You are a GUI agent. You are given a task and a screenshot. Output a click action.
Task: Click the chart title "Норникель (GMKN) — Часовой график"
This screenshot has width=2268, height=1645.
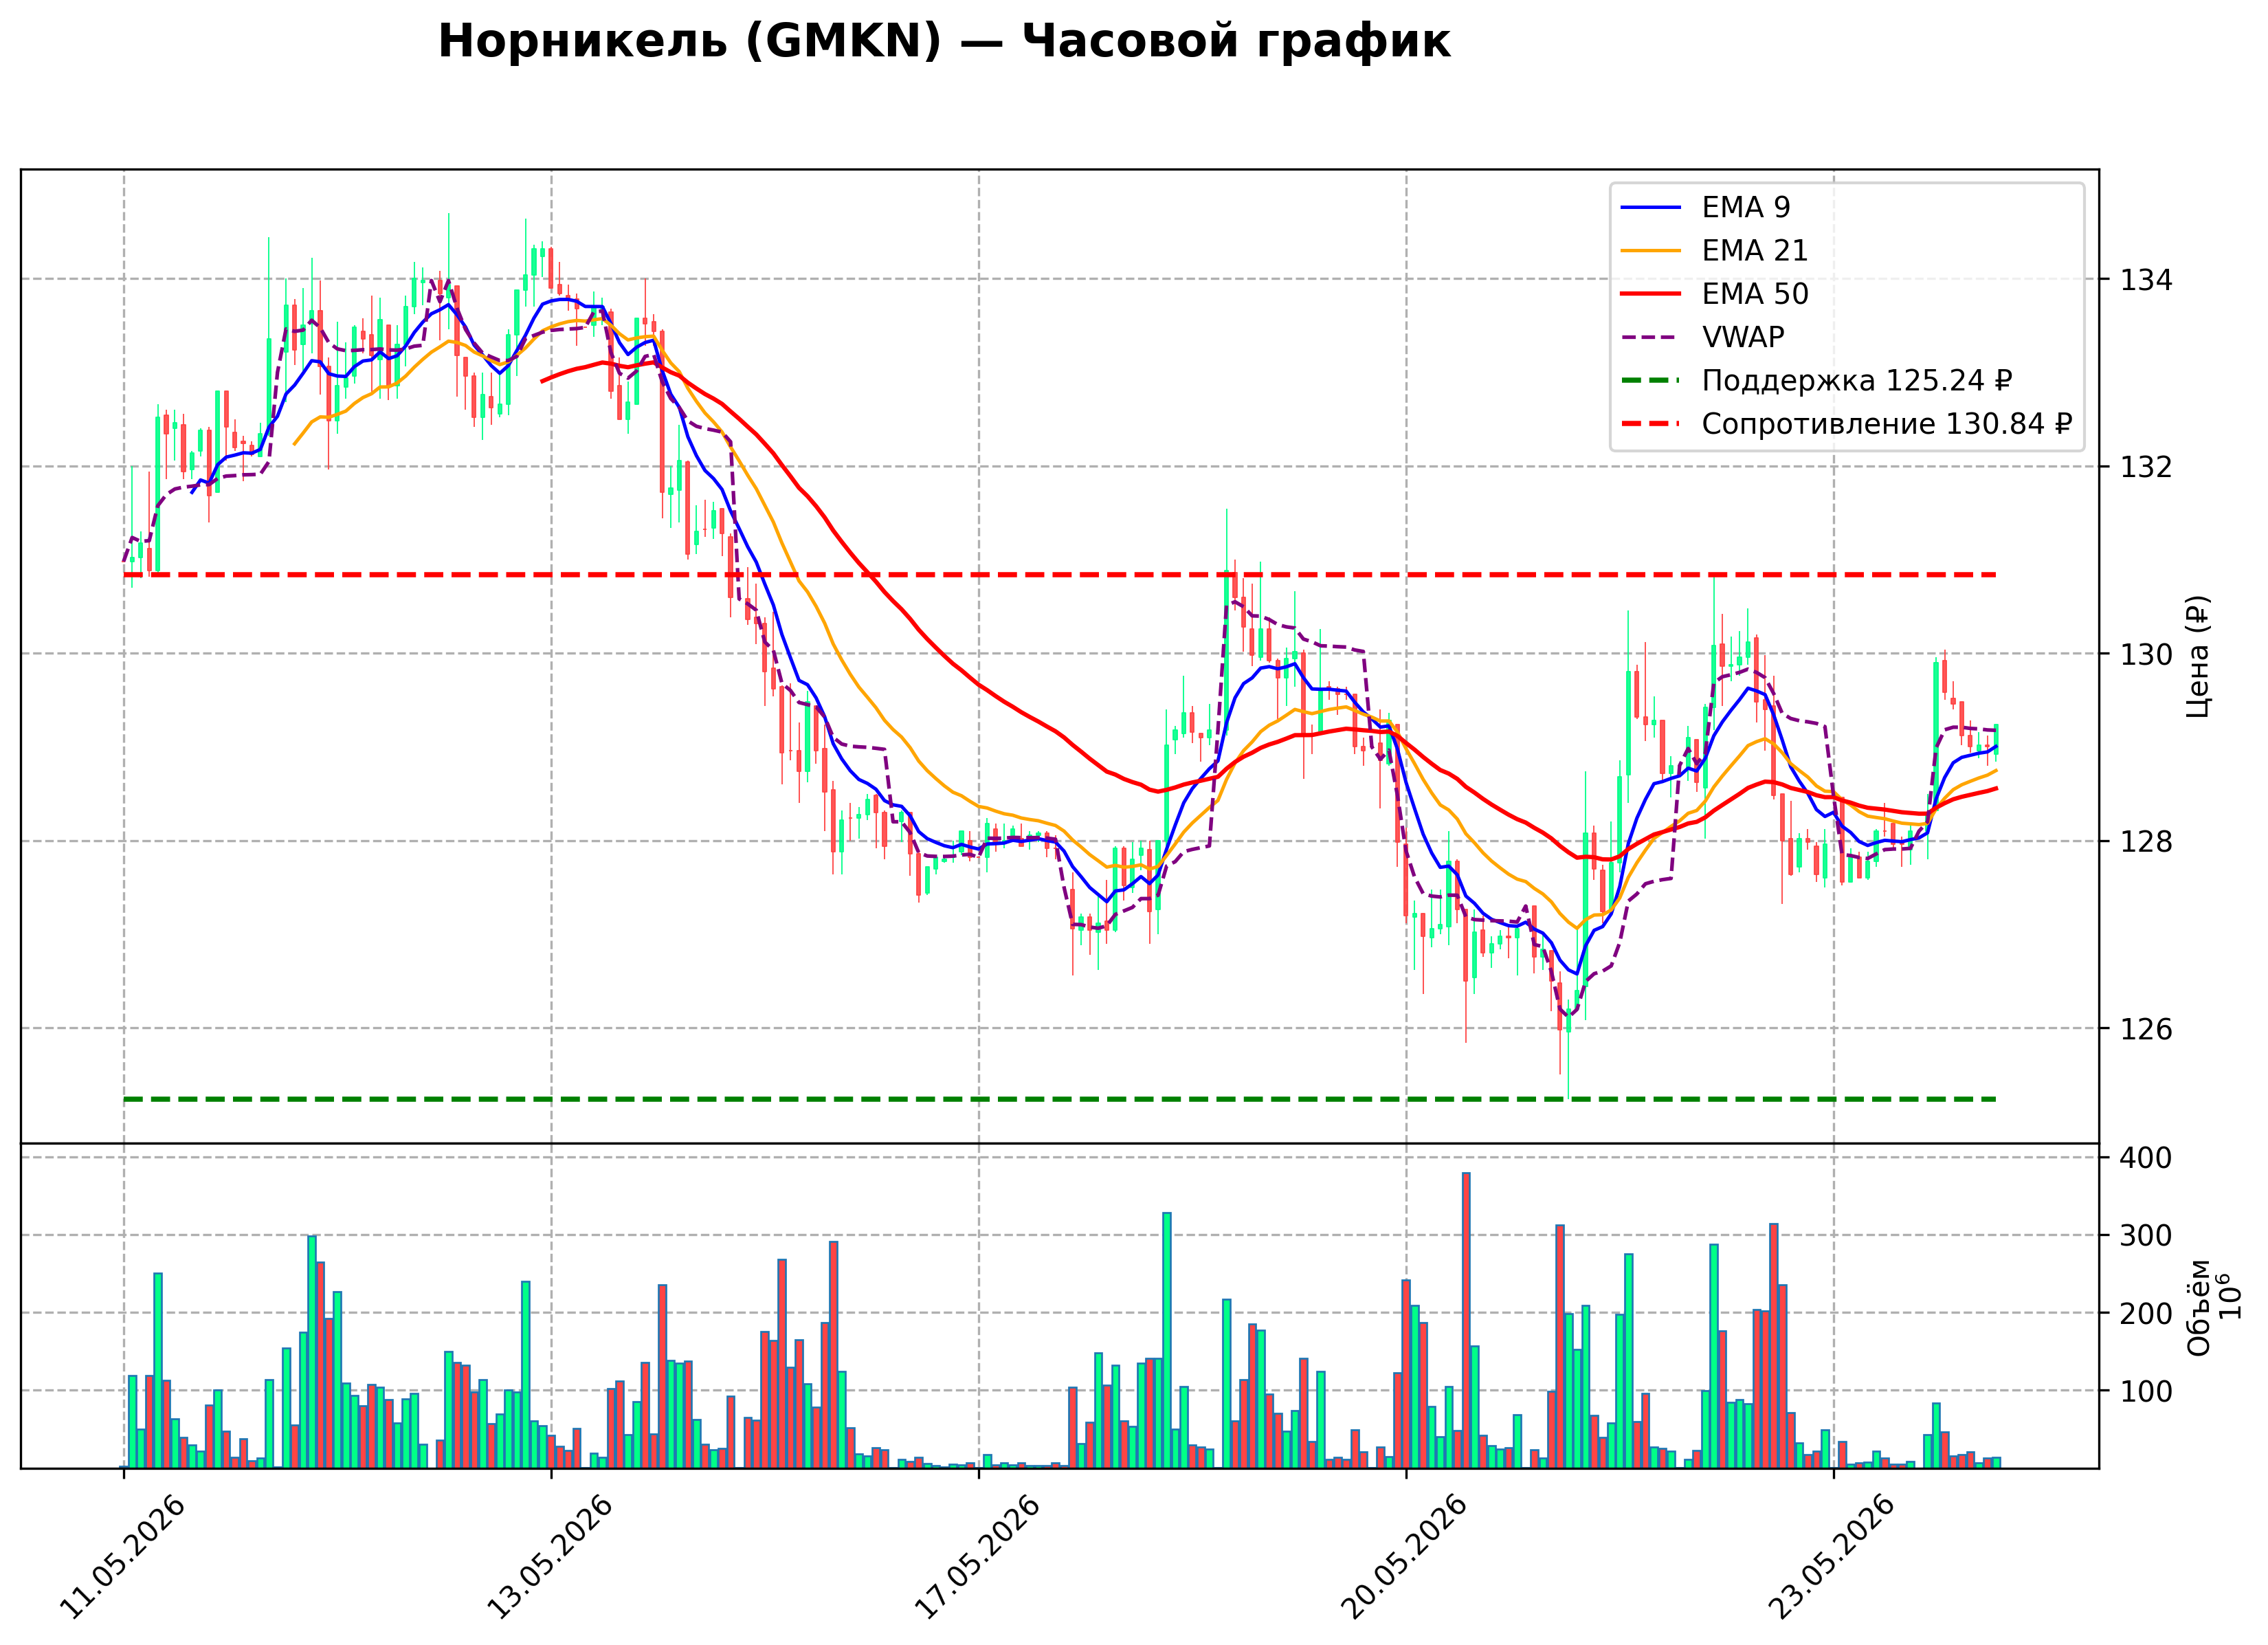click(x=944, y=42)
